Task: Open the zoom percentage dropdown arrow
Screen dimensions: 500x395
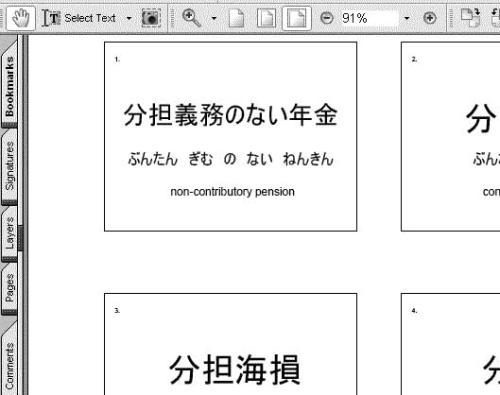Action: pos(407,18)
